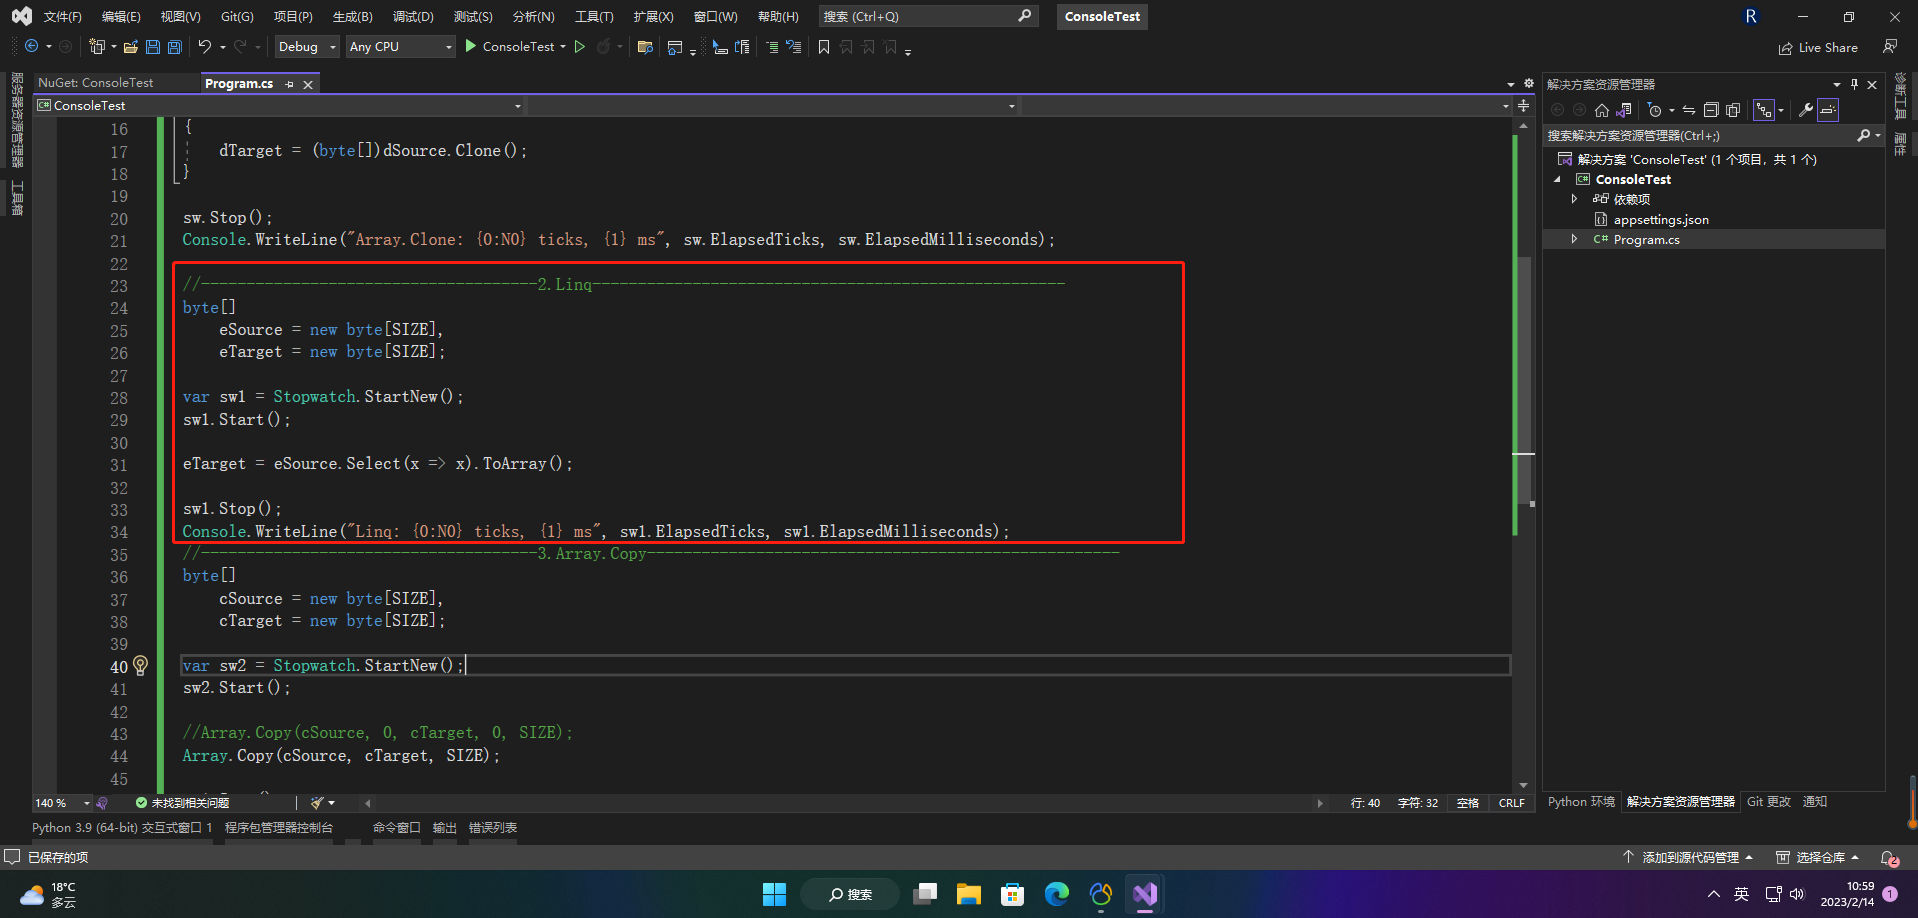The image size is (1918, 918).
Task: Click the Live Share button
Action: coord(1818,47)
